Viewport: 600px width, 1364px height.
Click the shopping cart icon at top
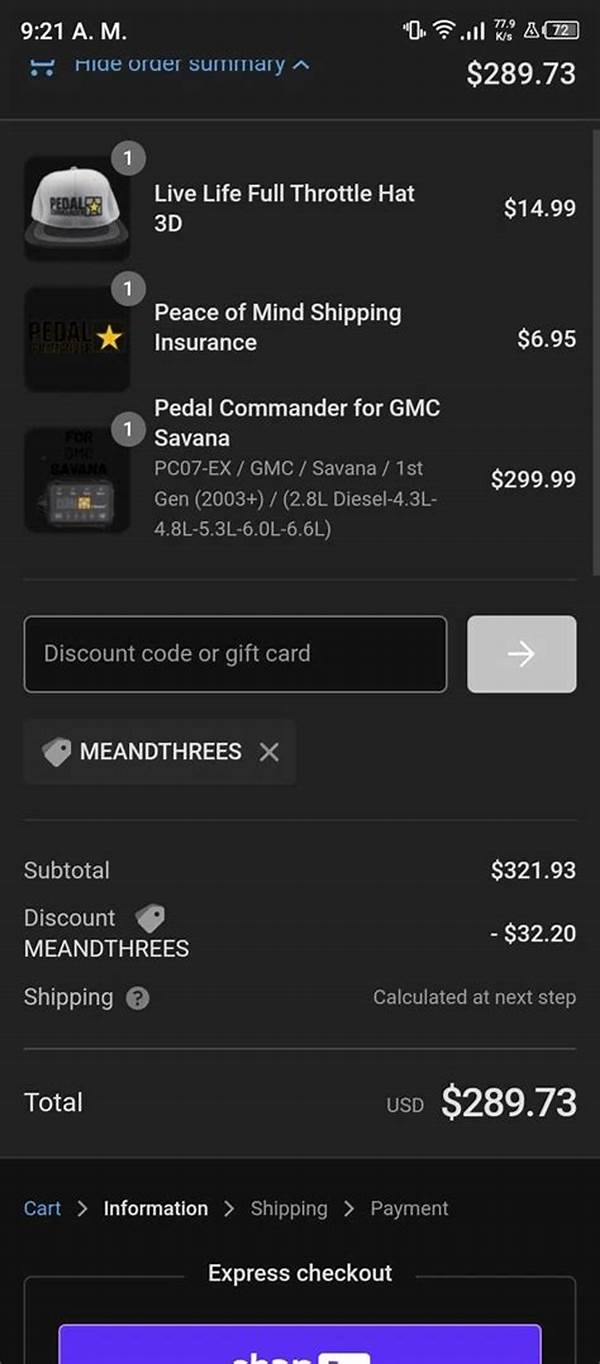pos(42,66)
